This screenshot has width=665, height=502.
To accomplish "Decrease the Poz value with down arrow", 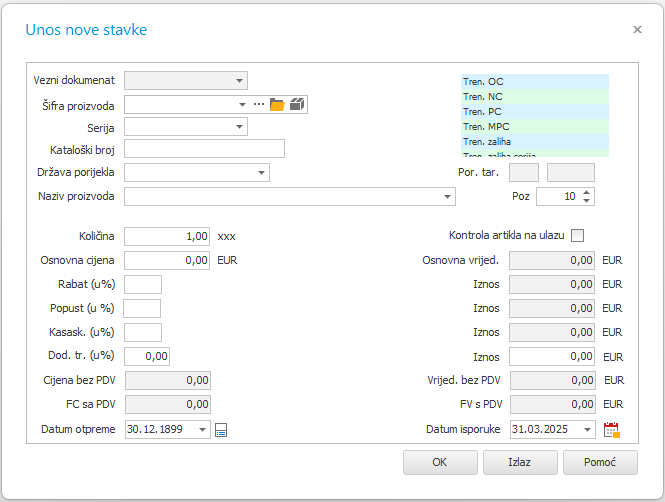I will coord(586,200).
